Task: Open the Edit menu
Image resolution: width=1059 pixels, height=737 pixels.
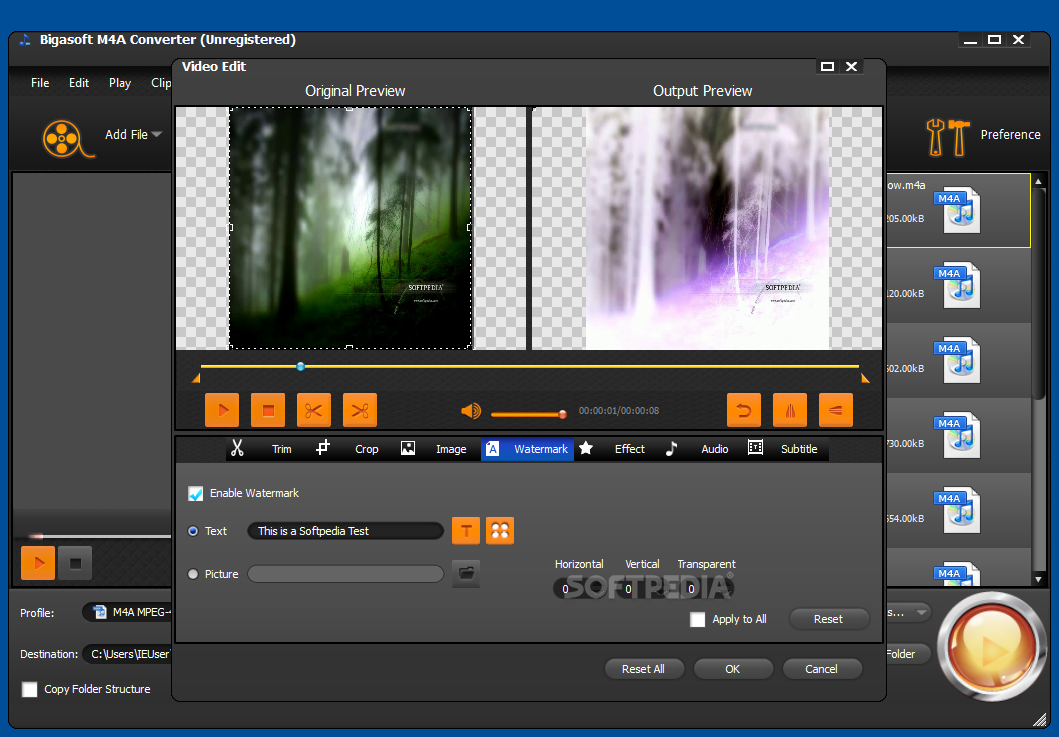Action: click(x=79, y=82)
